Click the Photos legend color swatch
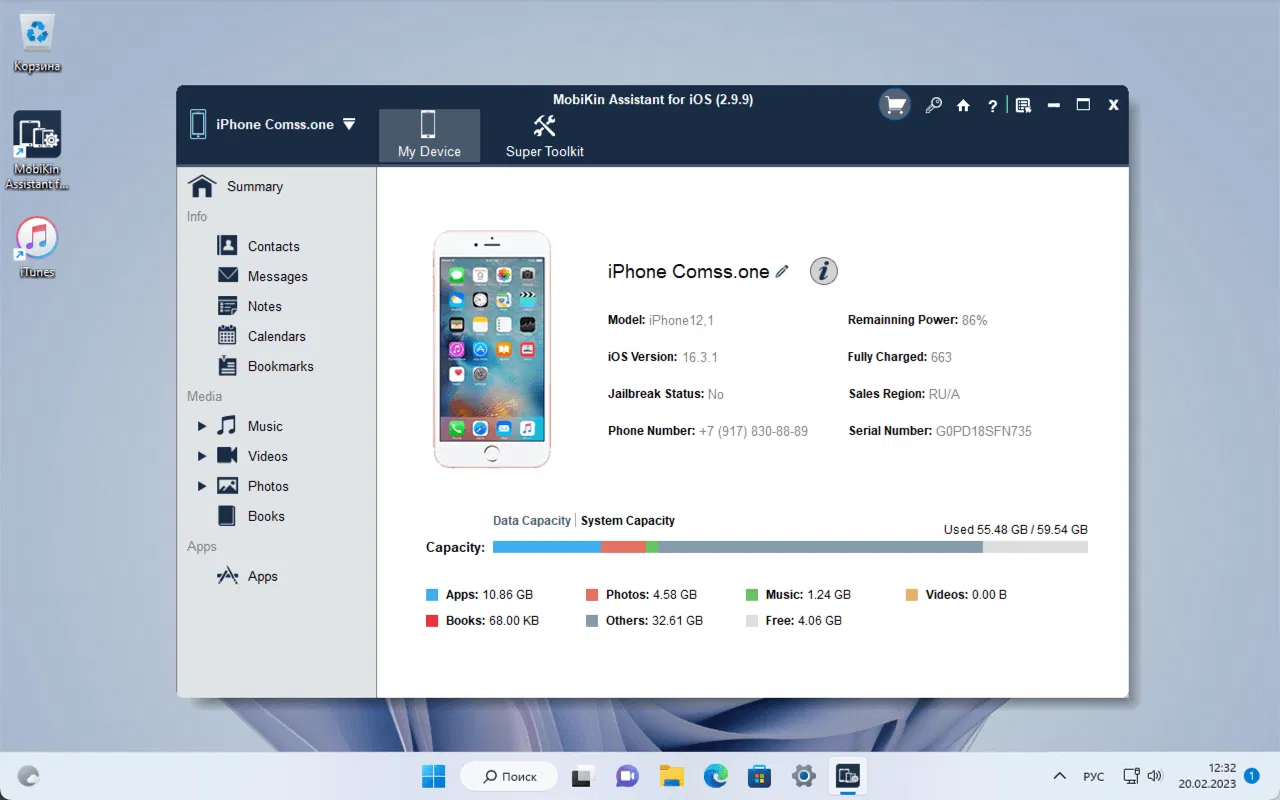The image size is (1280, 800). [592, 595]
